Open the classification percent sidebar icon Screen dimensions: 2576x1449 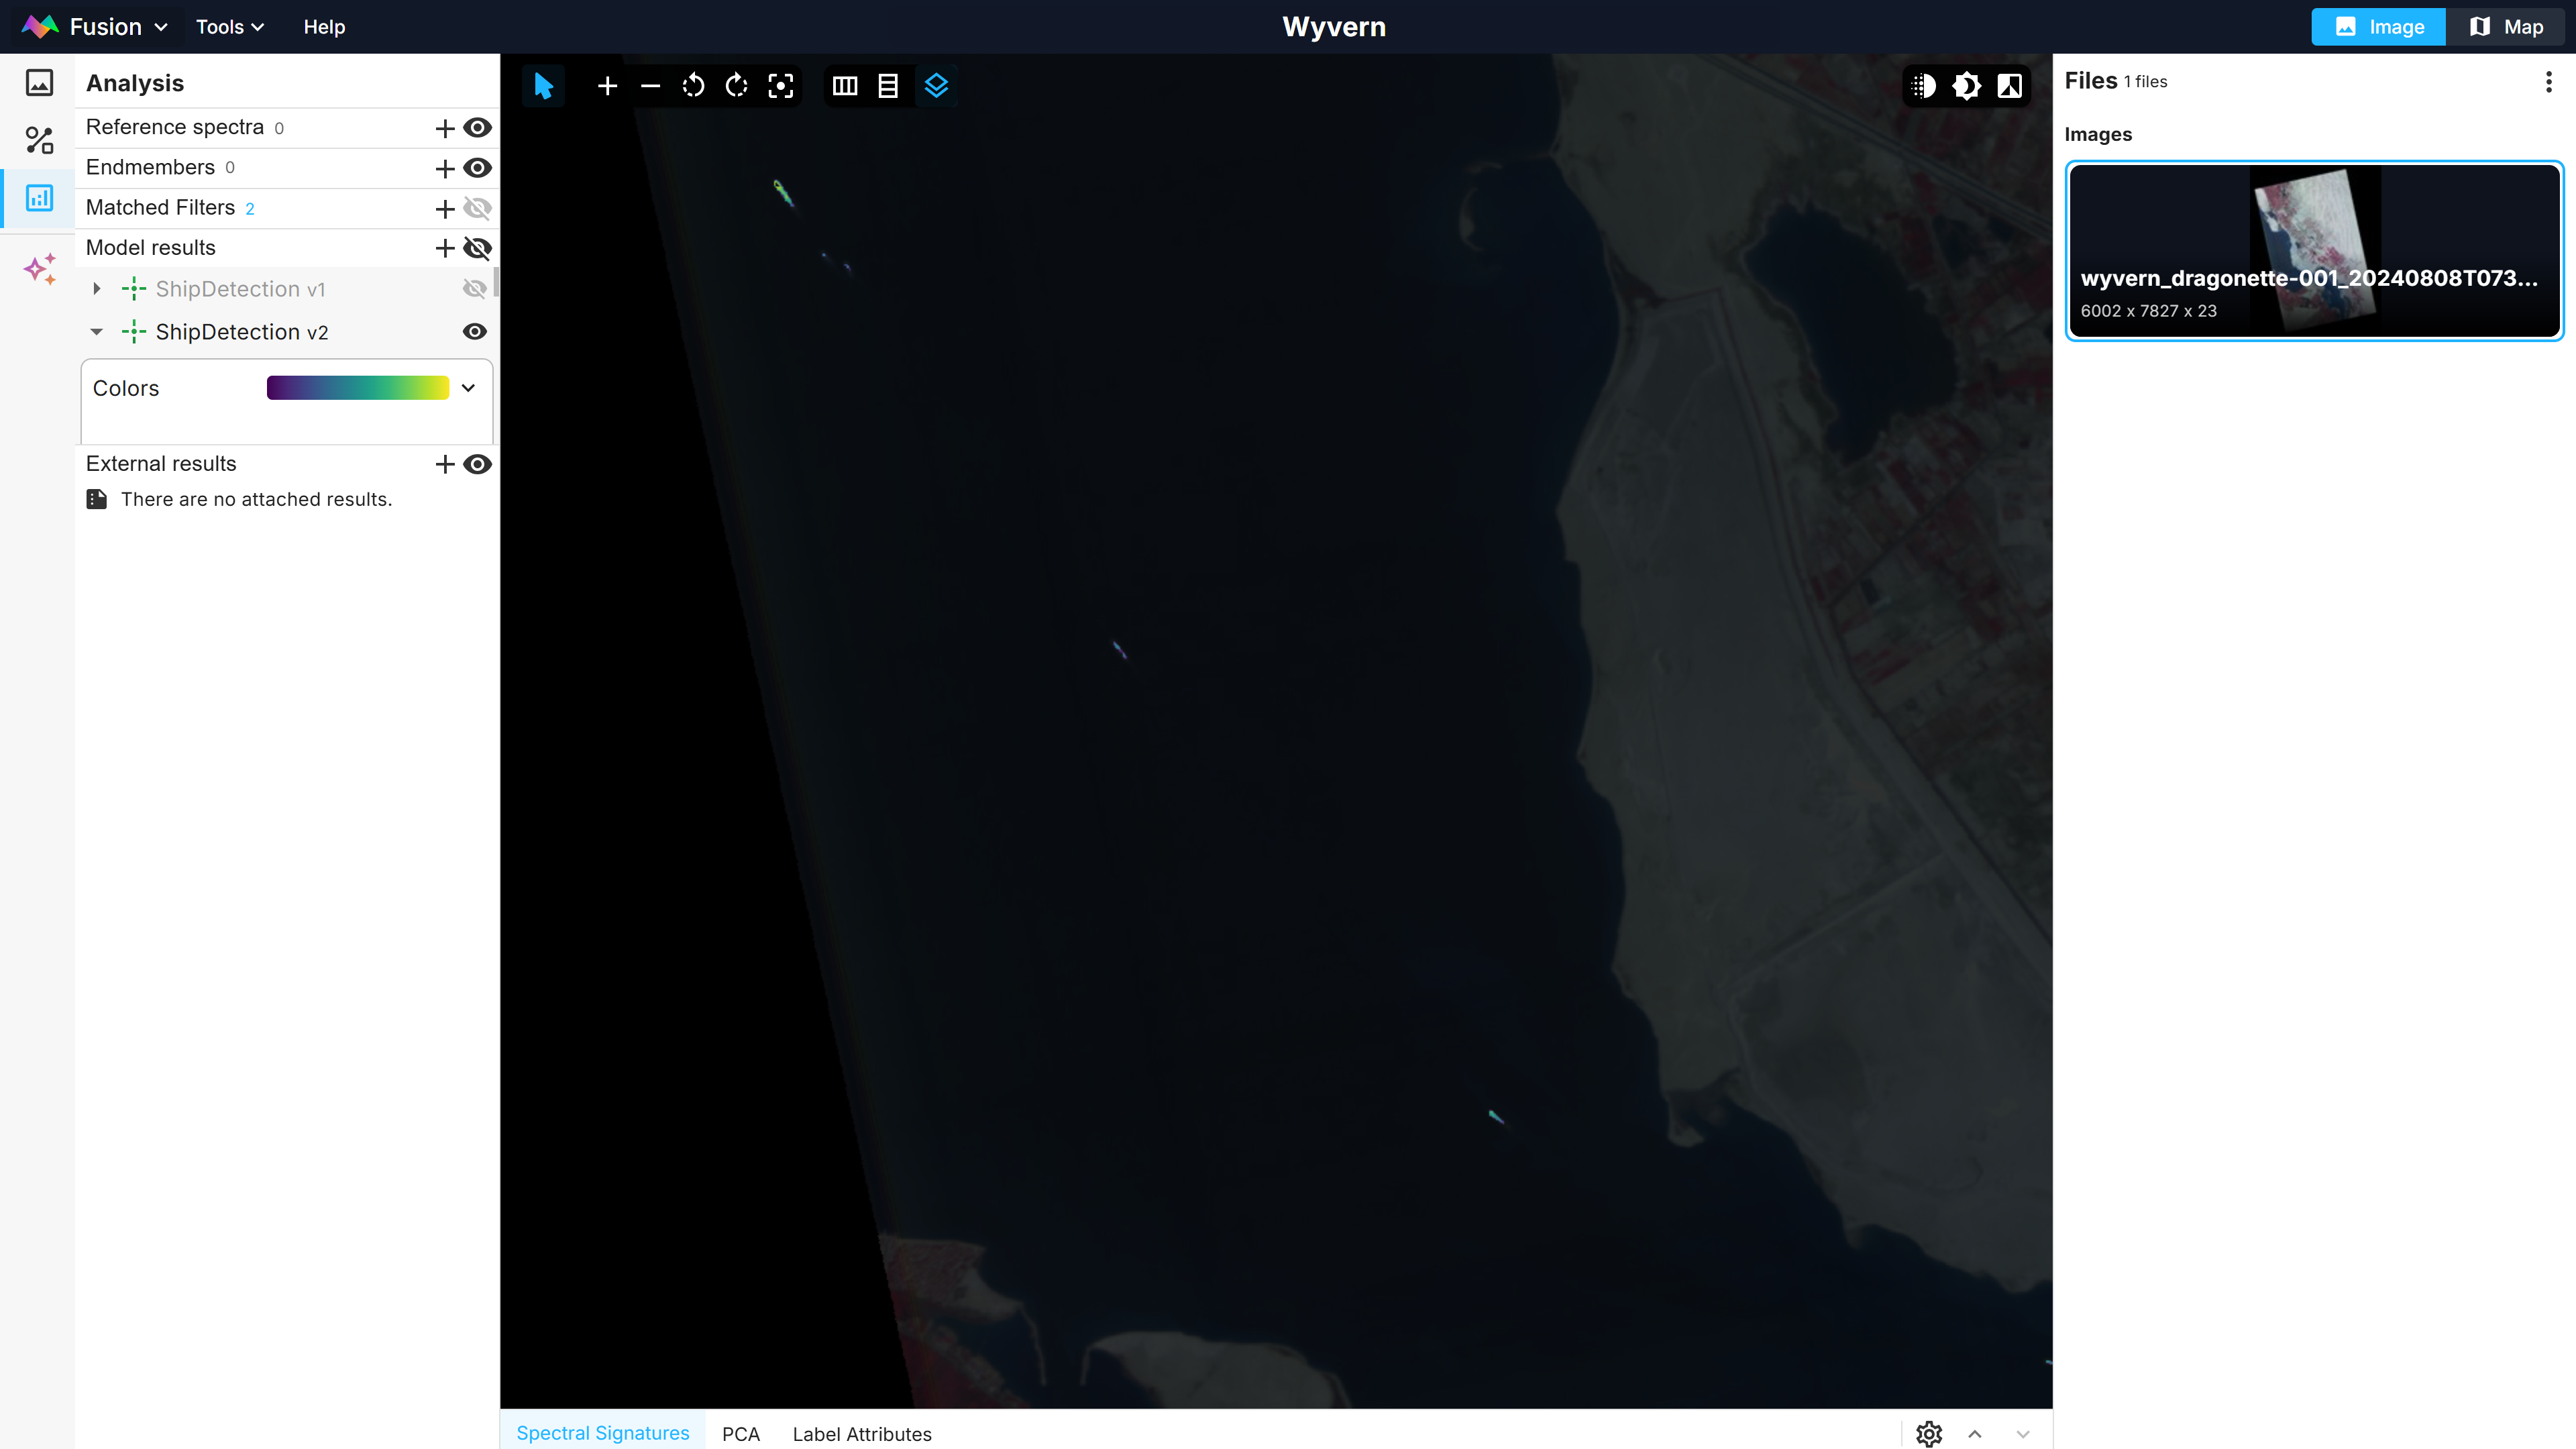[39, 140]
